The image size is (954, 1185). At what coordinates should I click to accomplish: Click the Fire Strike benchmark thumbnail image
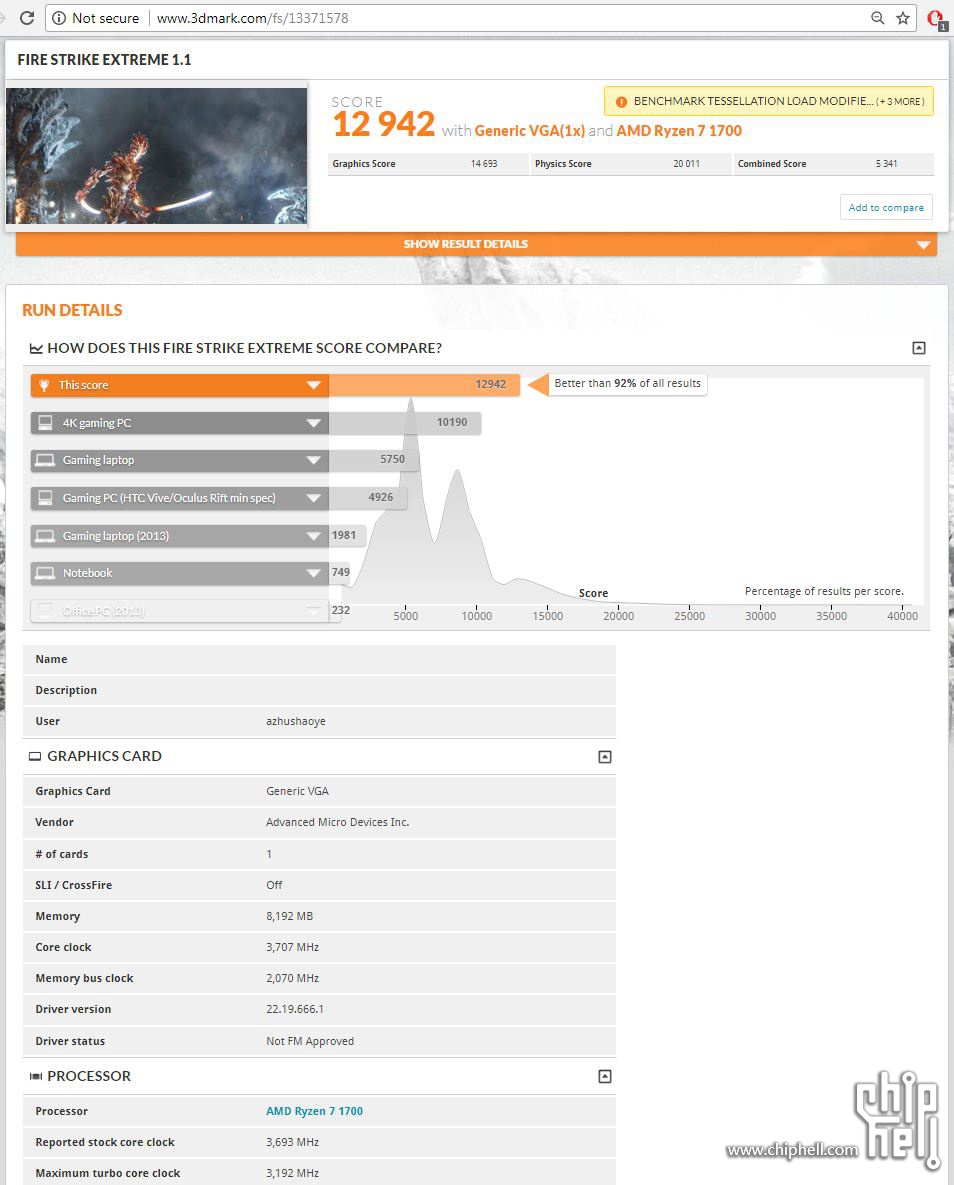tap(157, 156)
